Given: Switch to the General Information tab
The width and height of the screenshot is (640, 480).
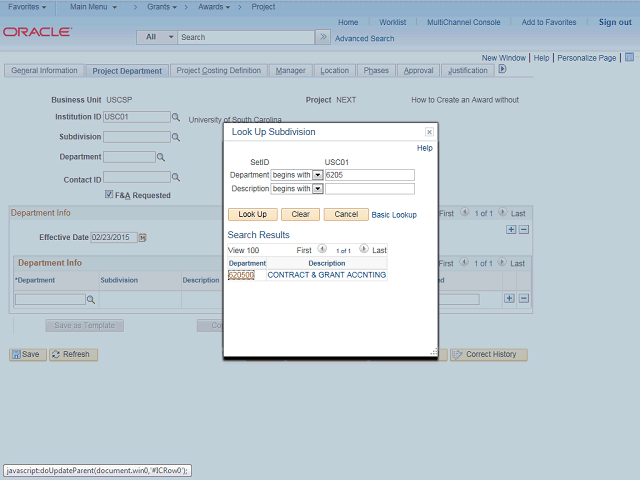Looking at the screenshot, I should coord(44,71).
